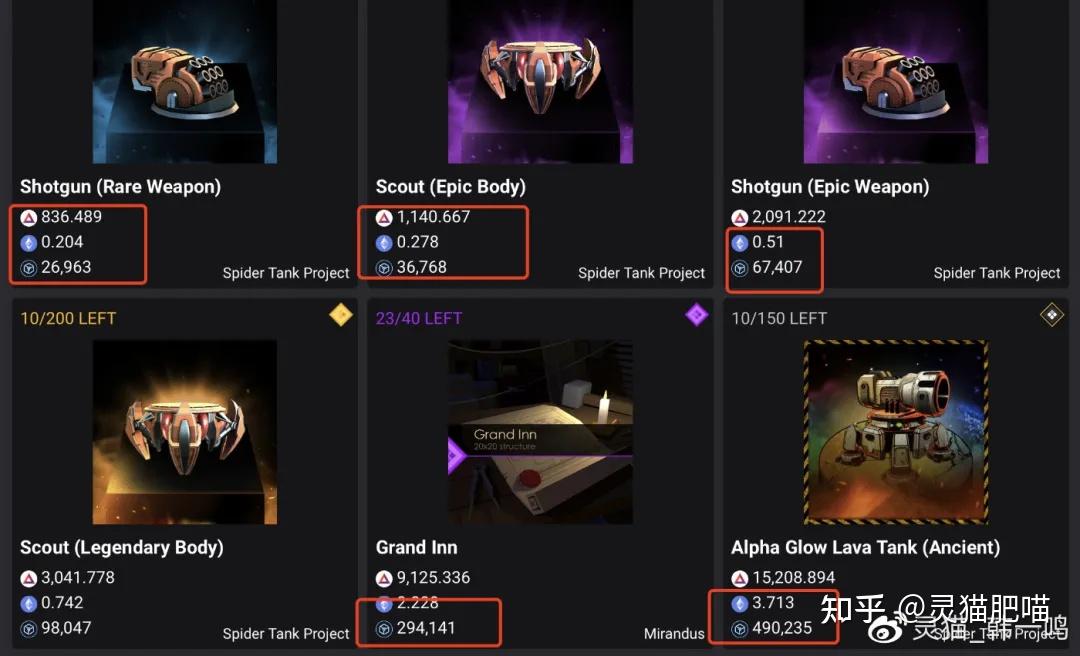This screenshot has height=656, width=1080.
Task: Click the purple Epic rarity diamond icon
Action: point(696,316)
